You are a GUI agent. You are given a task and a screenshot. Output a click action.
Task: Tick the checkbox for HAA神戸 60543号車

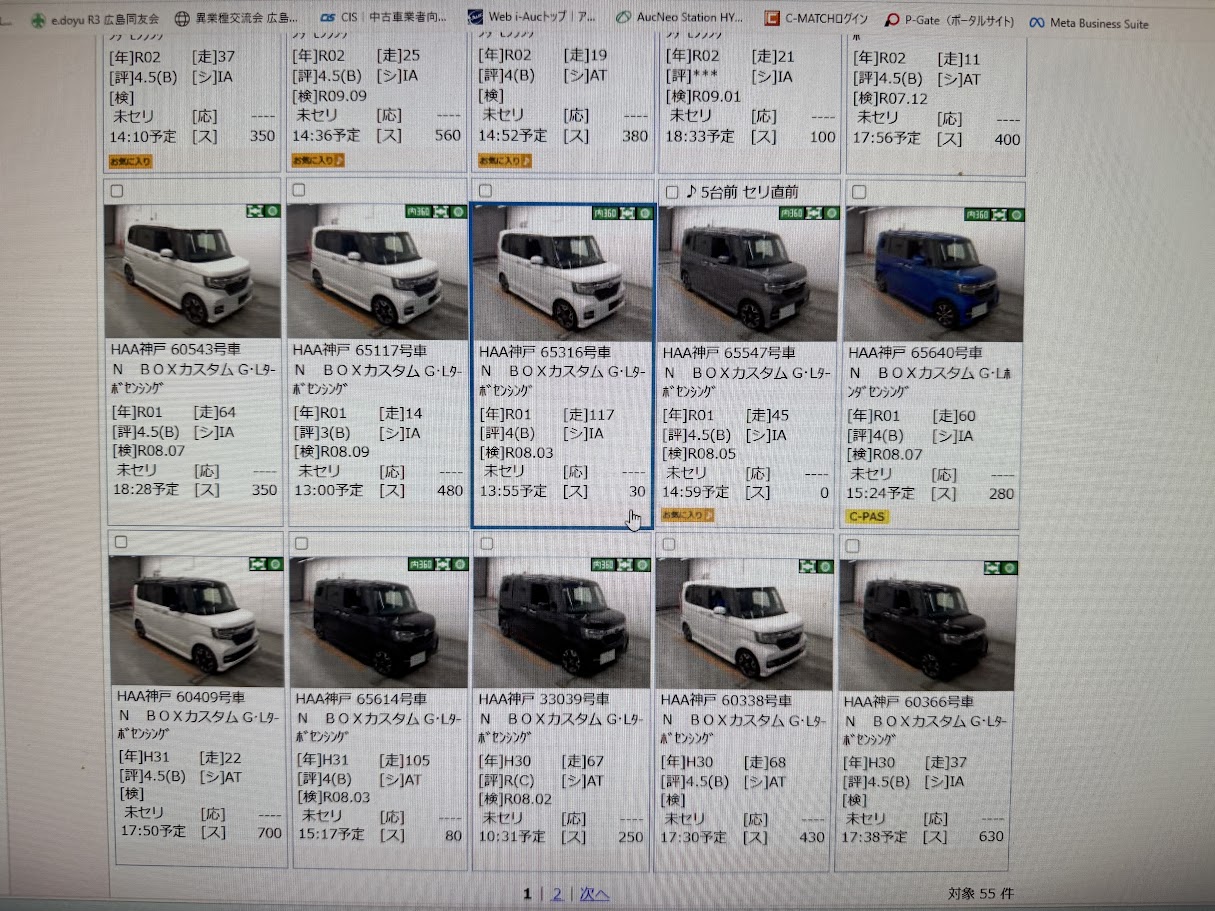coord(117,190)
